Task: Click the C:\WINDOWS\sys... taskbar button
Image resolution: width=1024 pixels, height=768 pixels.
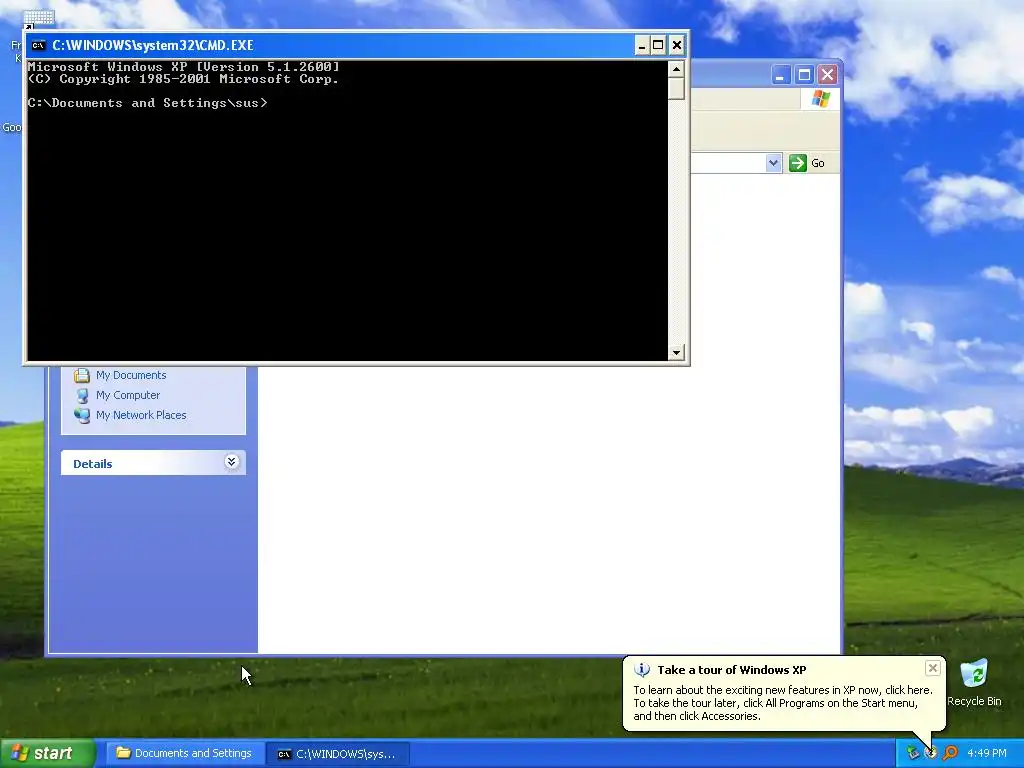Action: pos(338,754)
